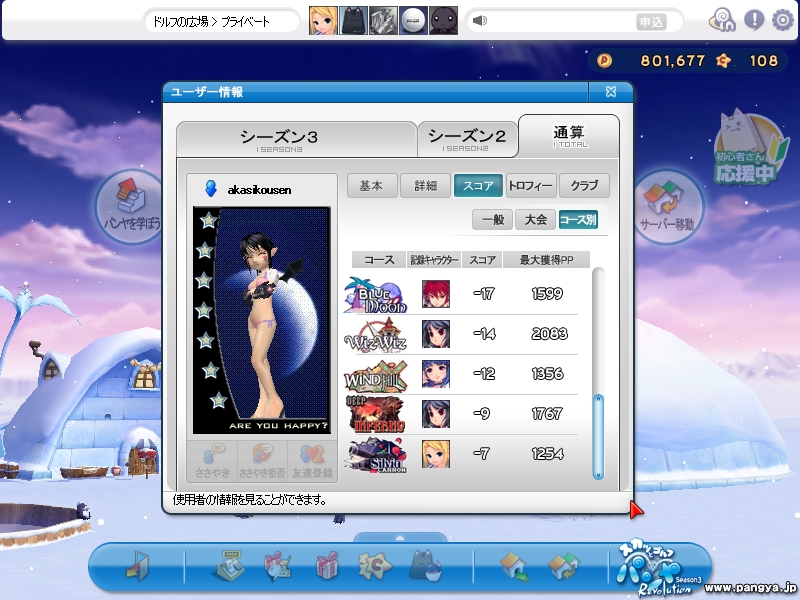Select the 一般 general filter
The width and height of the screenshot is (800, 600).
492,220
